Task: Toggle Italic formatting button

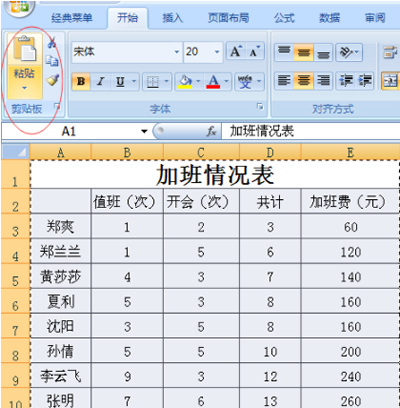Action: (x=101, y=81)
